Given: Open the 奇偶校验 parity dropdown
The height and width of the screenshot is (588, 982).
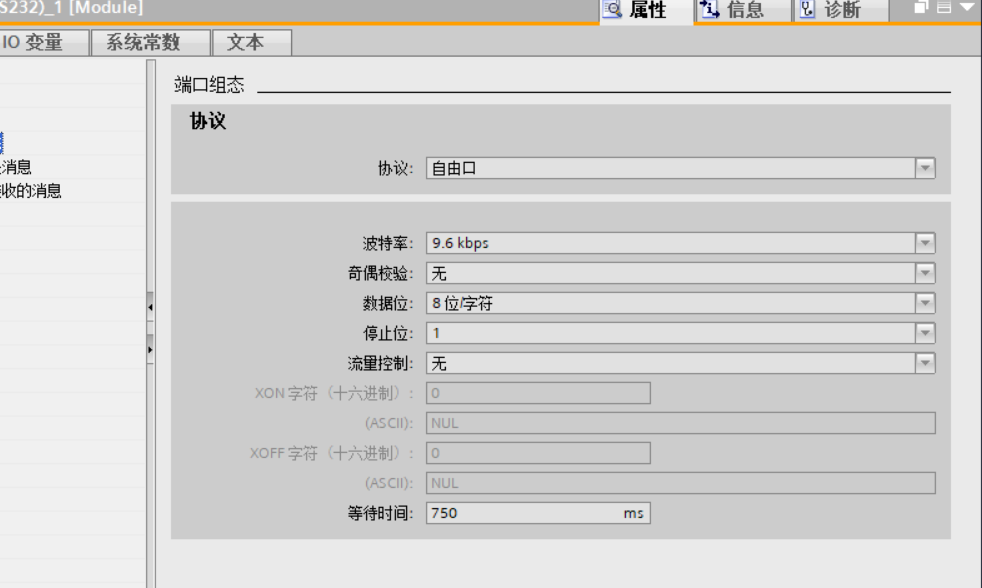Looking at the screenshot, I should pyautogui.click(x=925, y=273).
